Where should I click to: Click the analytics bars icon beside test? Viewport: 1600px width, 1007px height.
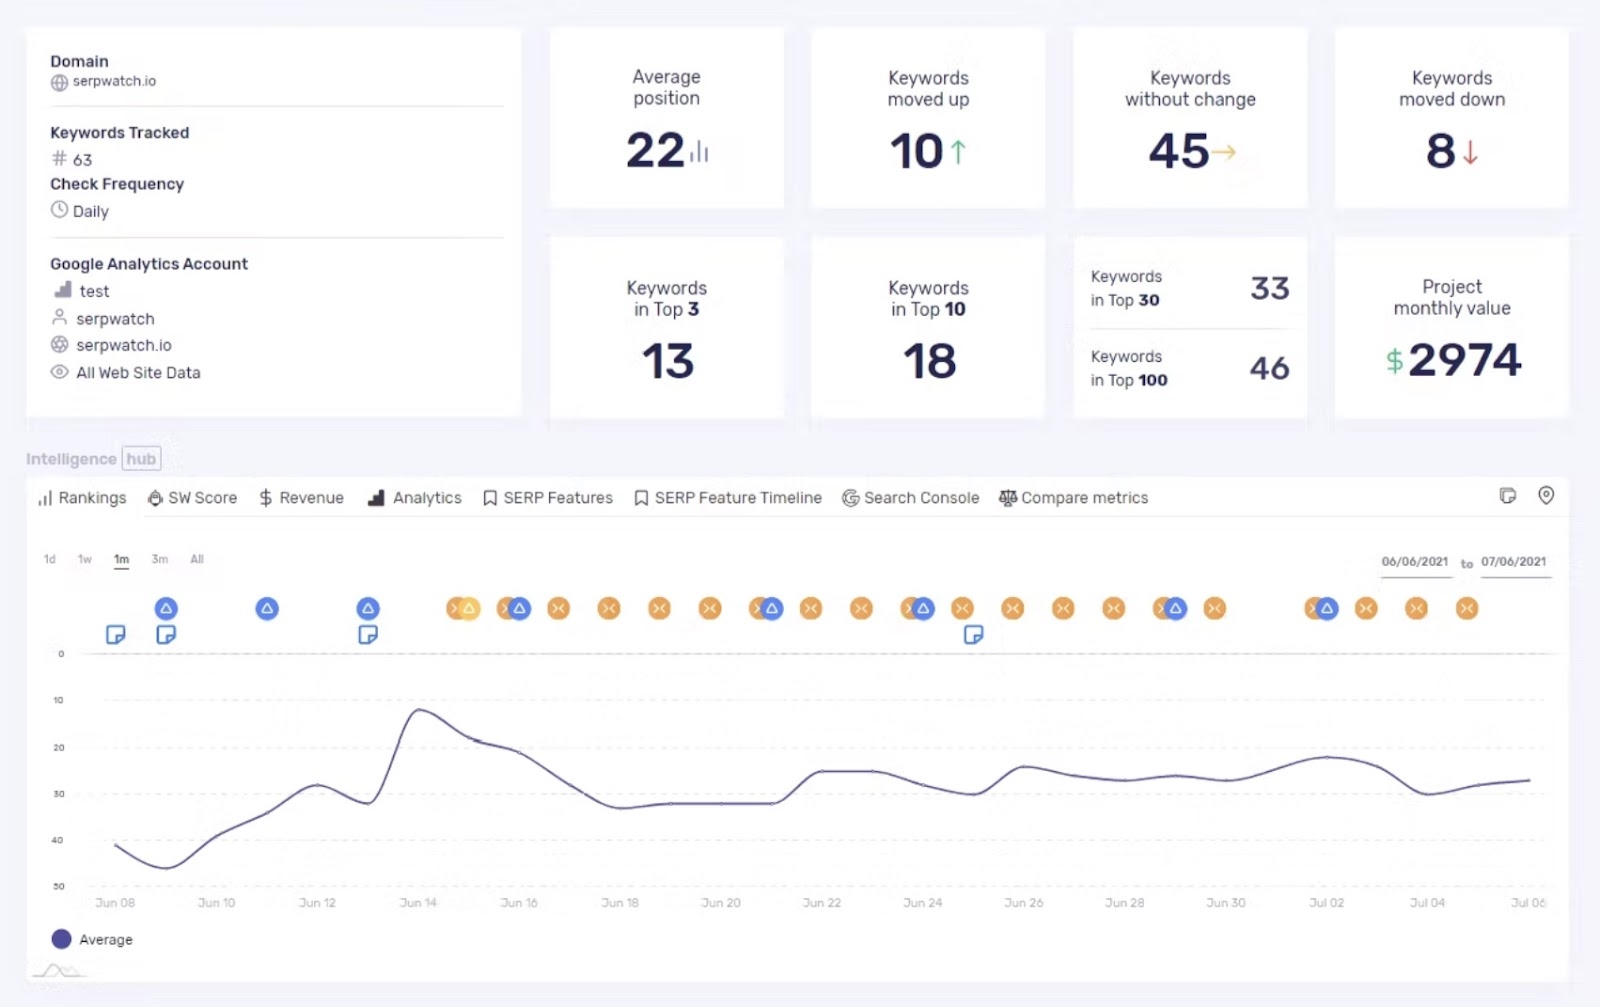pos(63,290)
